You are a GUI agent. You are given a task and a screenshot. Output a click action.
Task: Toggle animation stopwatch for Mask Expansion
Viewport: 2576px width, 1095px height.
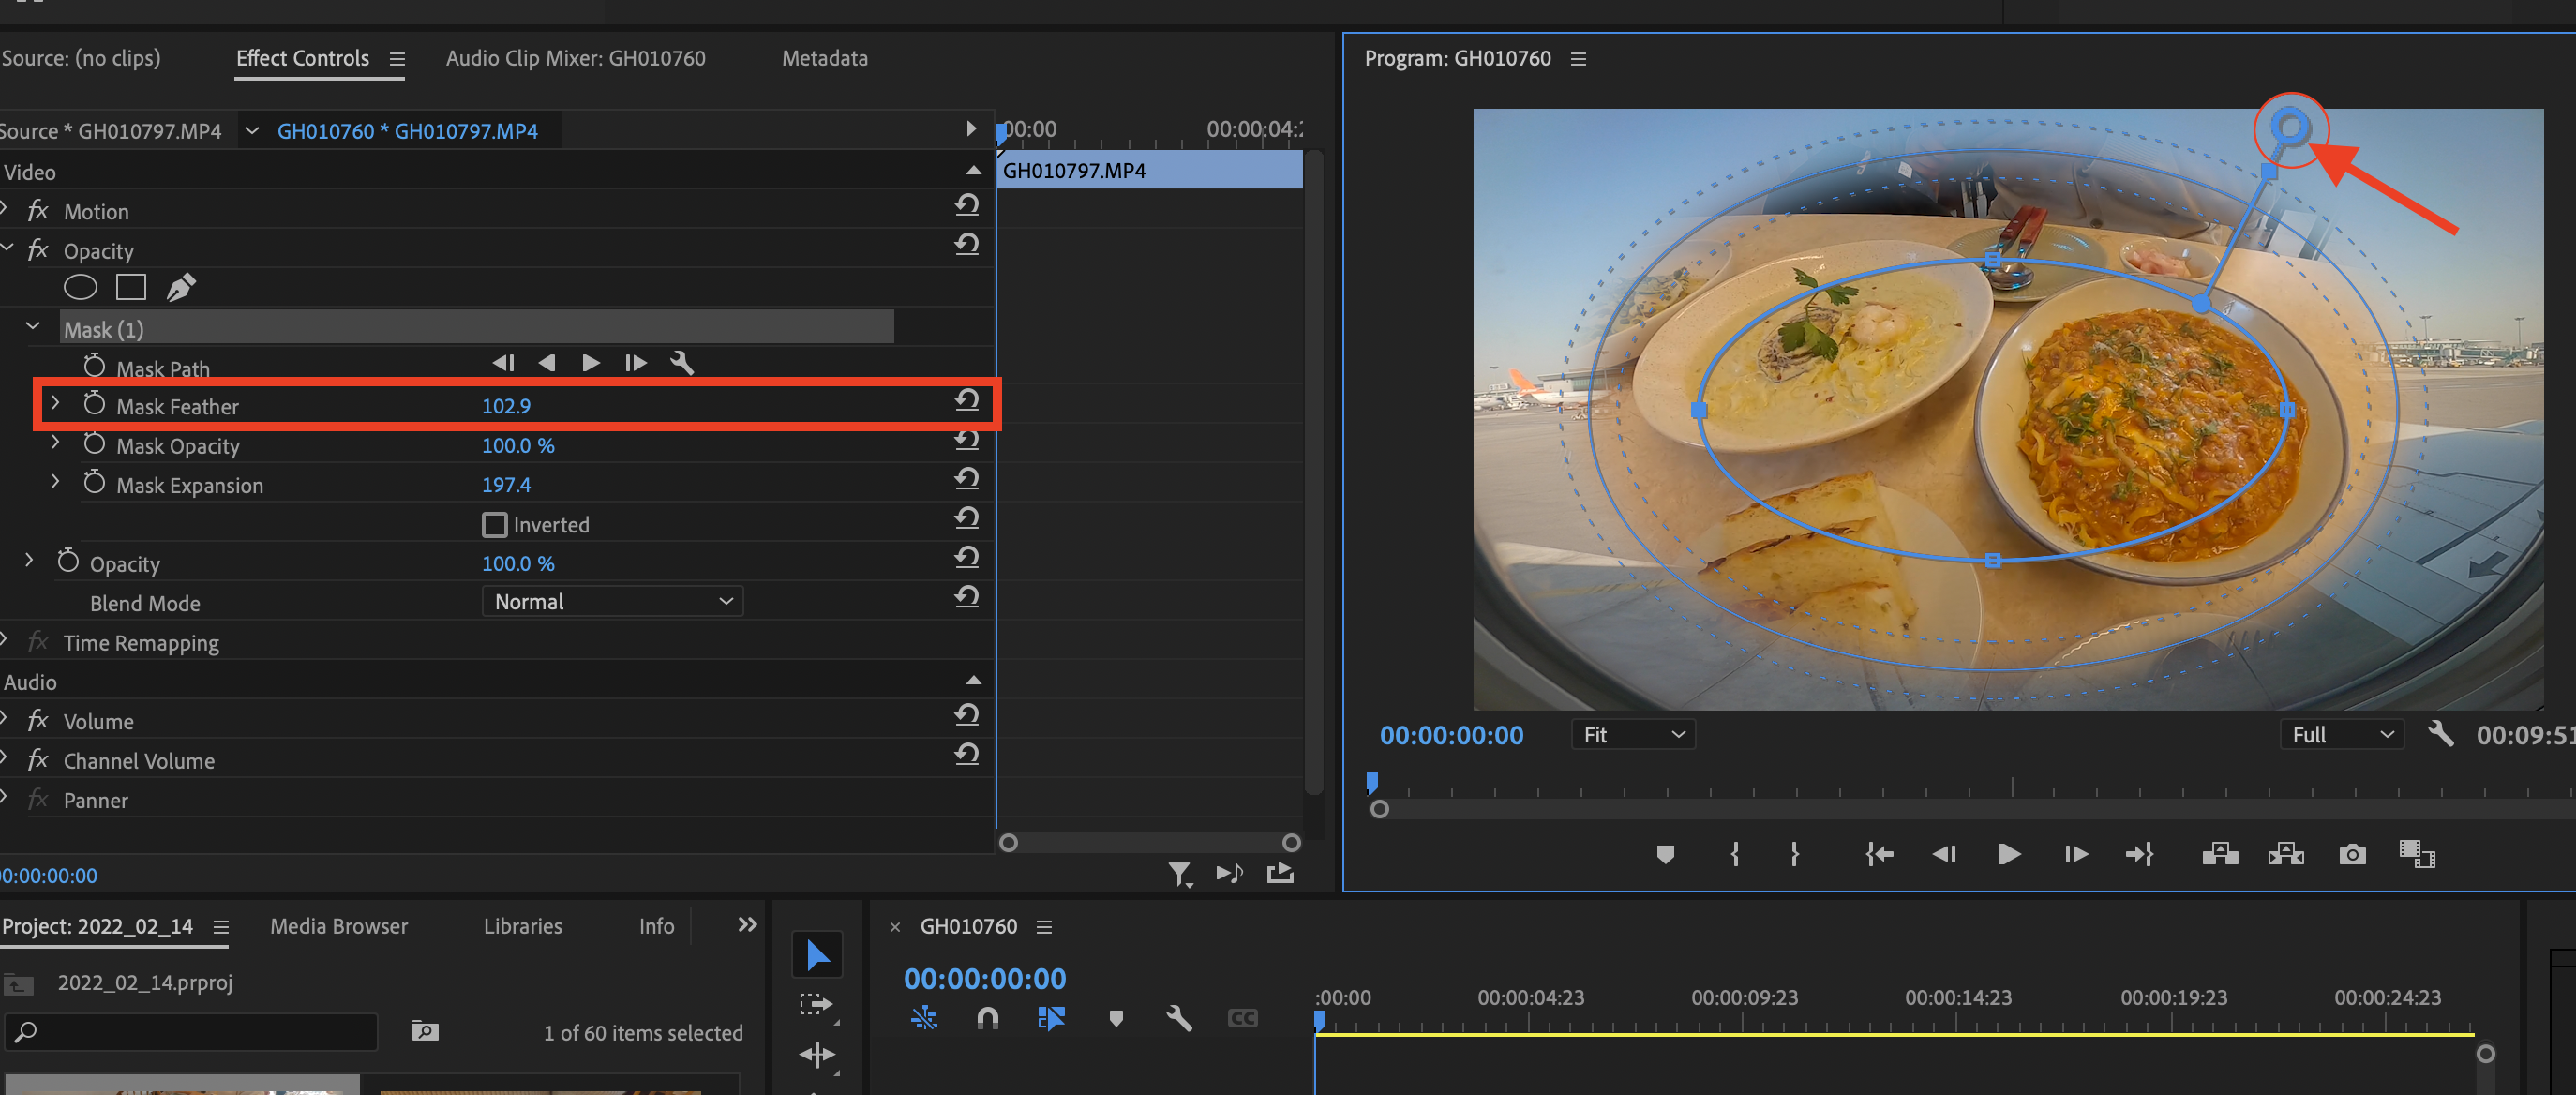(95, 483)
